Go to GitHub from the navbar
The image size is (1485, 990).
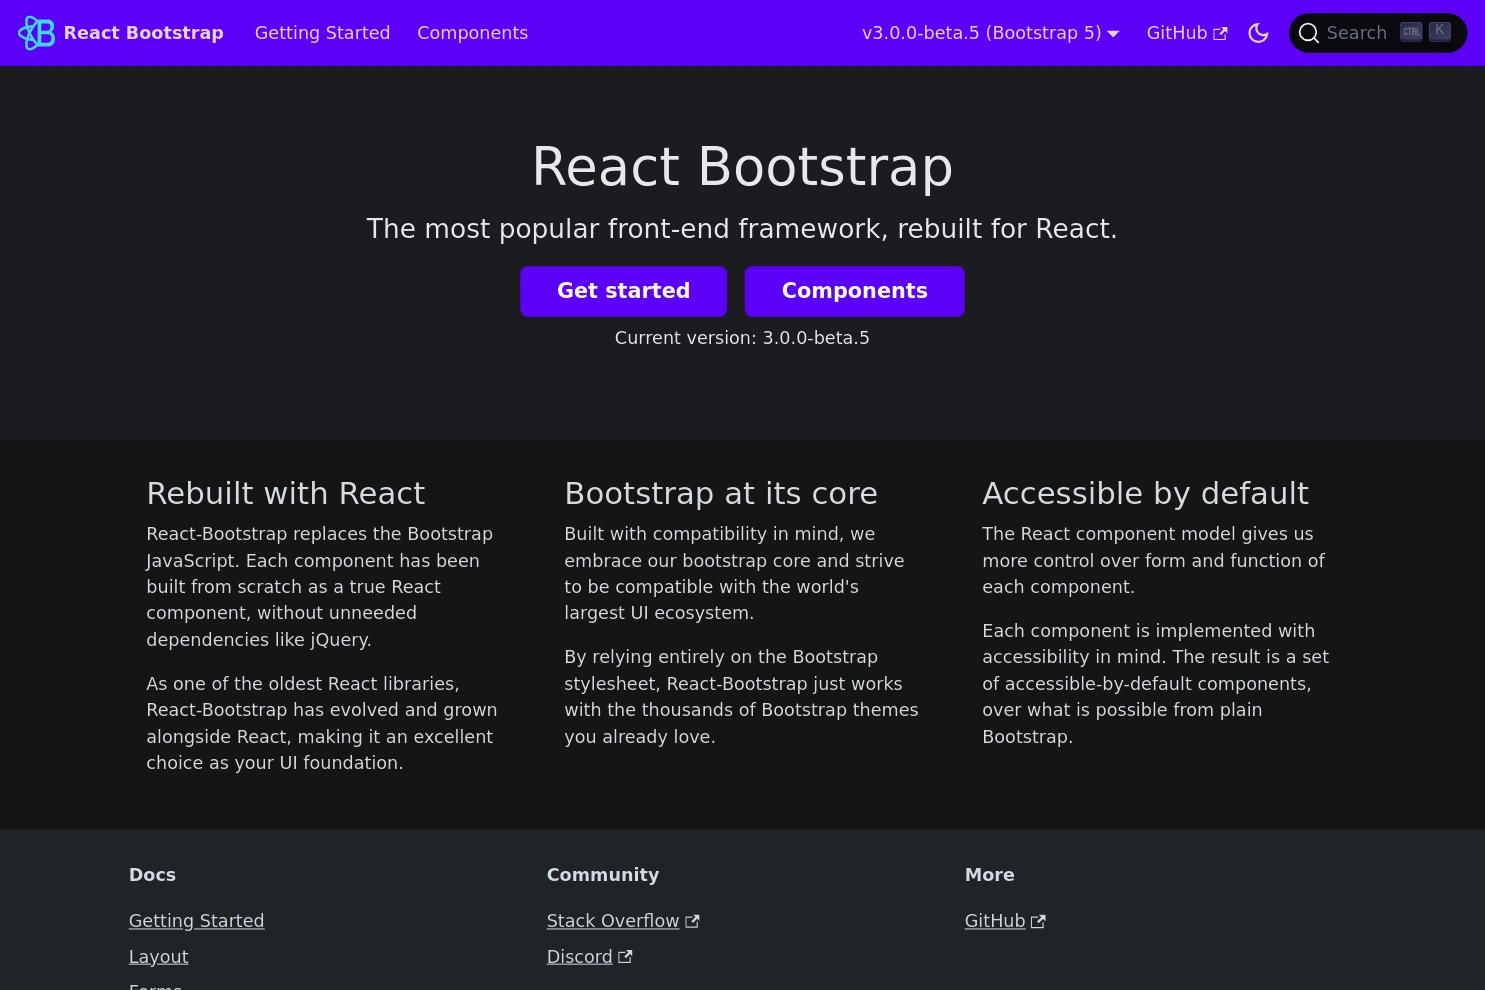(x=1186, y=33)
